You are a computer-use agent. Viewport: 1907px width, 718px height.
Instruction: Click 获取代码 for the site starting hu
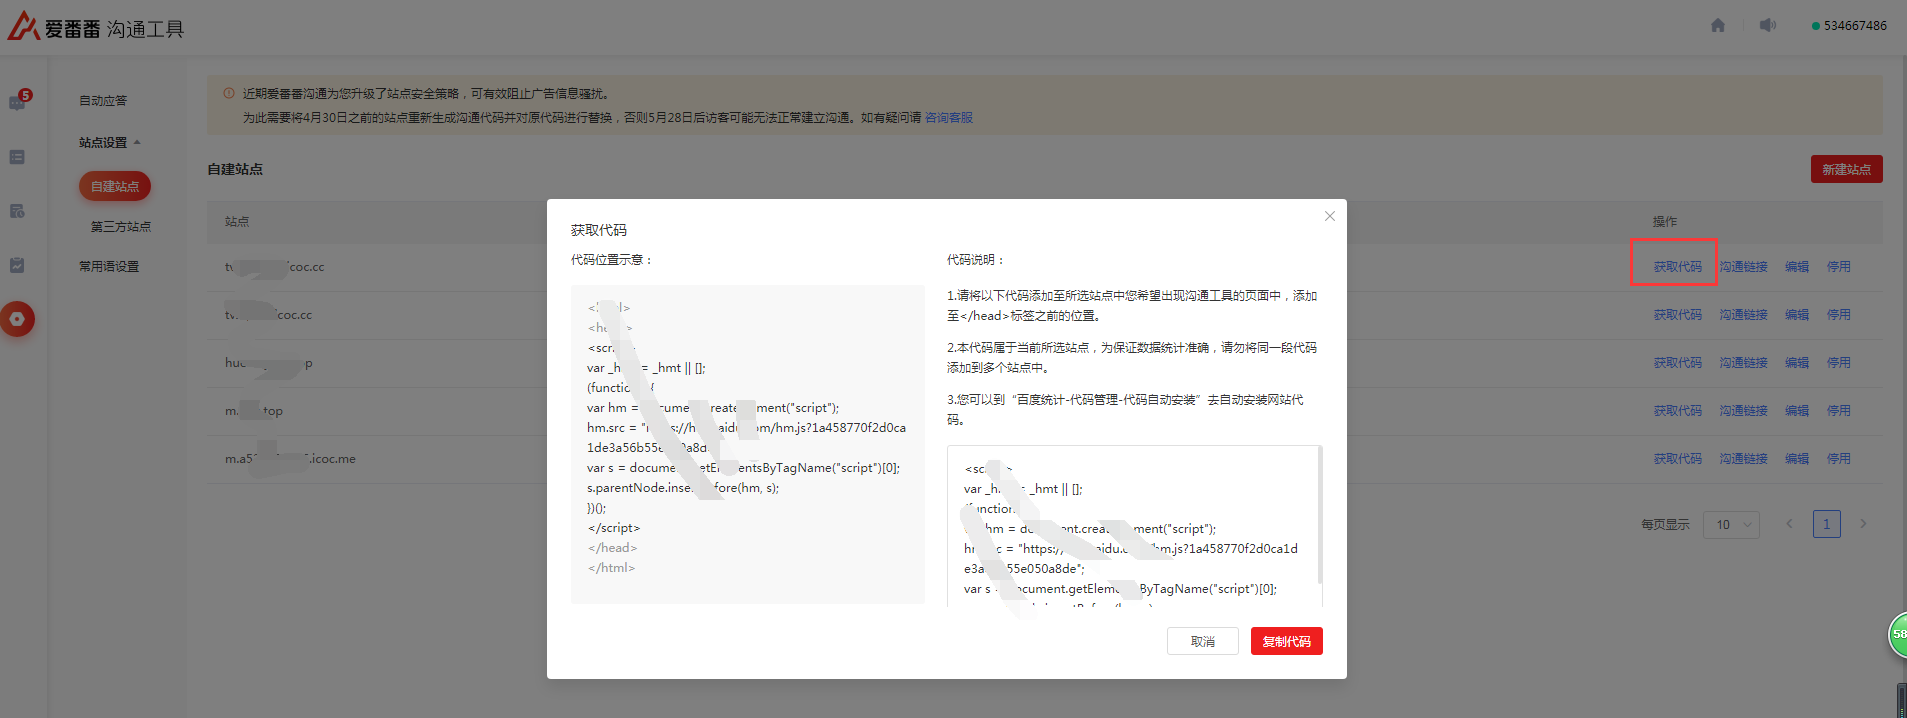pos(1678,363)
